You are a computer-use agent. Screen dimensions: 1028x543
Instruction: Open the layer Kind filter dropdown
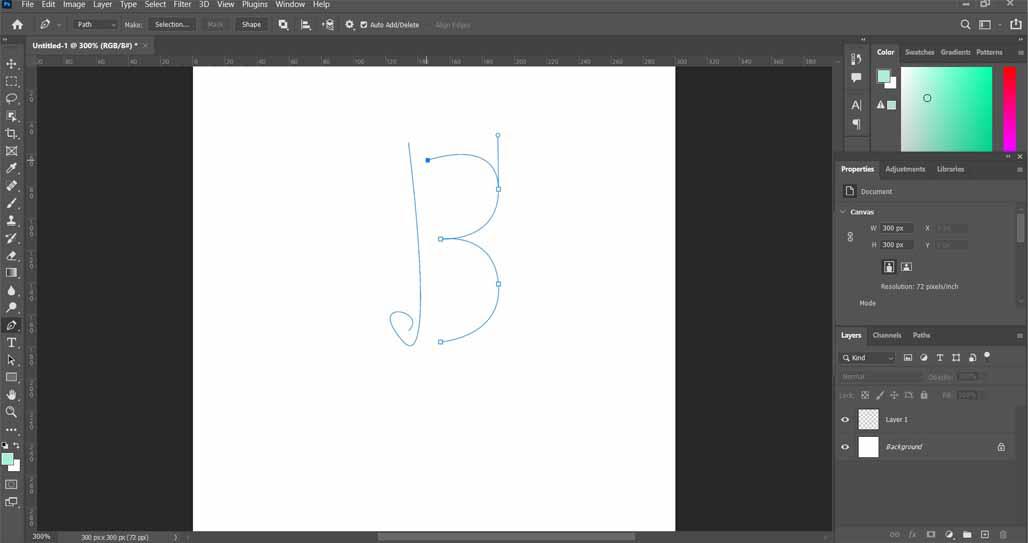pyautogui.click(x=867, y=357)
